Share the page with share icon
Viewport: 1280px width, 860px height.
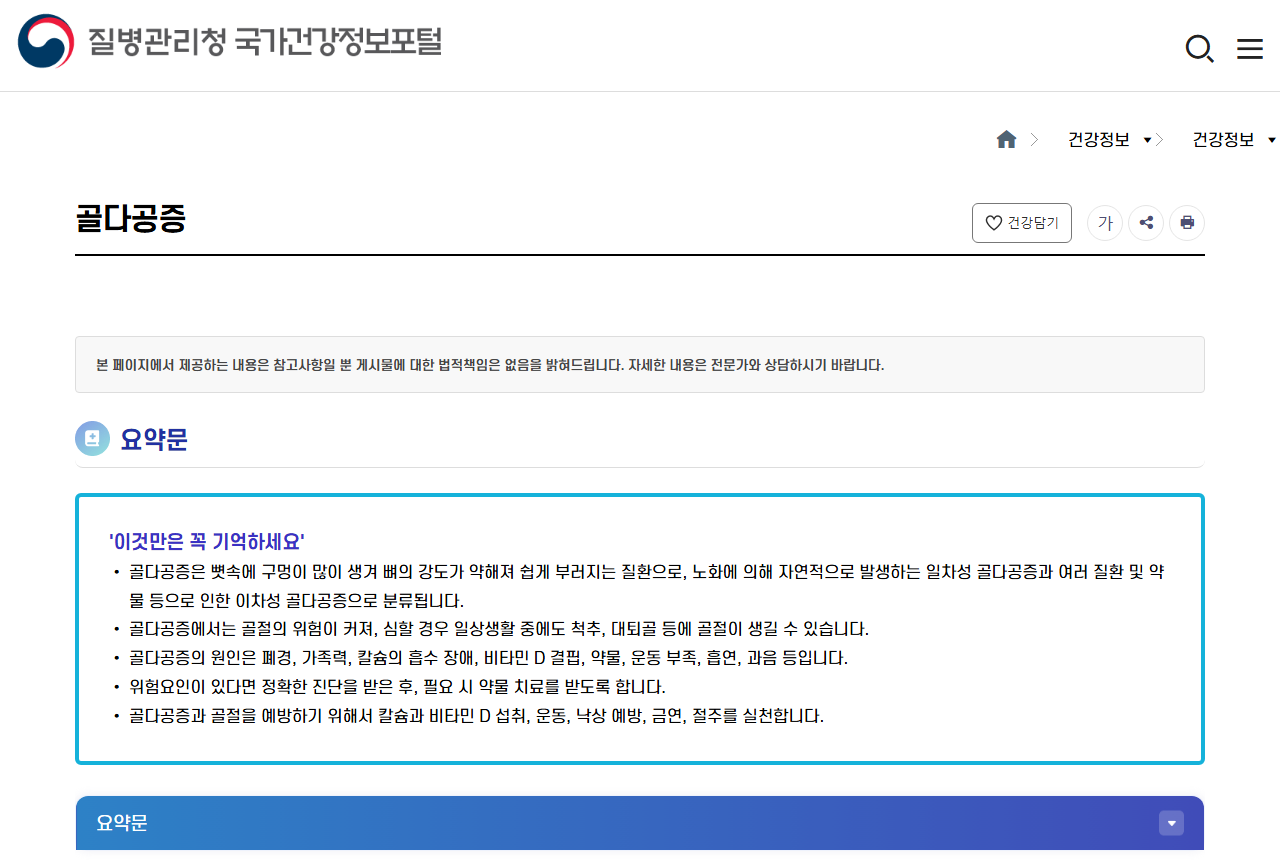(x=1146, y=223)
